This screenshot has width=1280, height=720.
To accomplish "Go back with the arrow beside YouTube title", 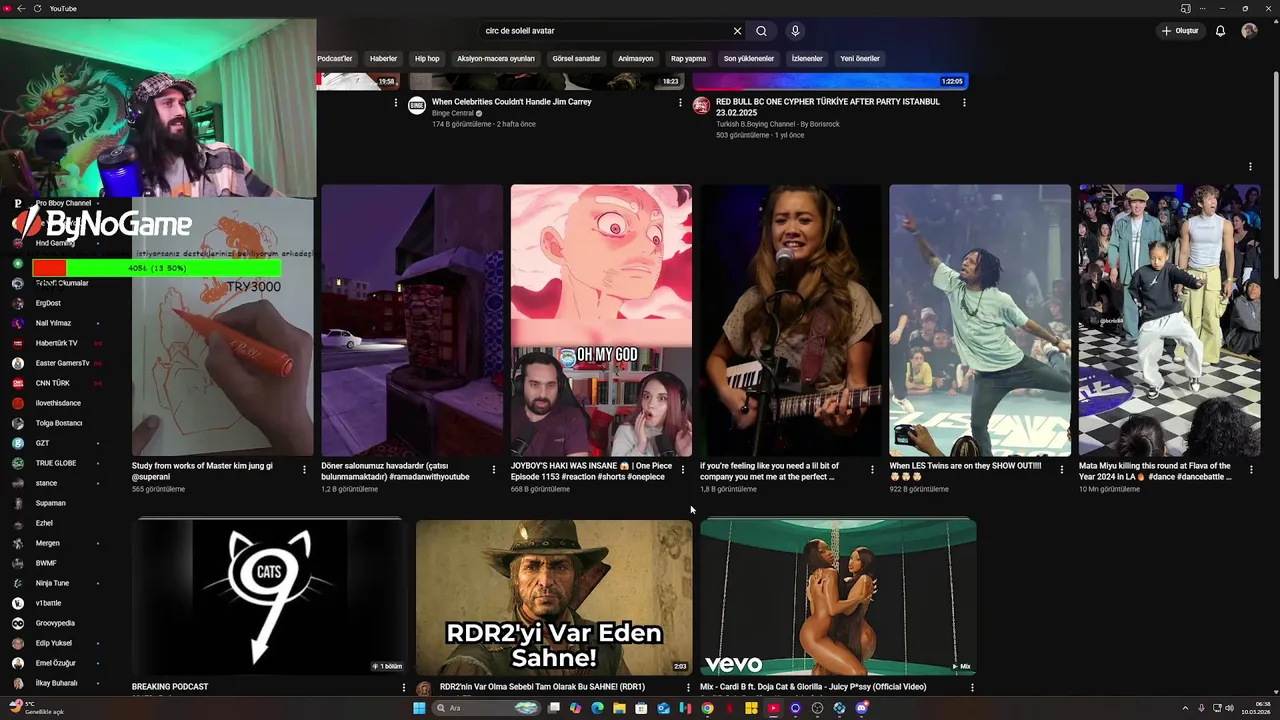I will pyautogui.click(x=21, y=8).
